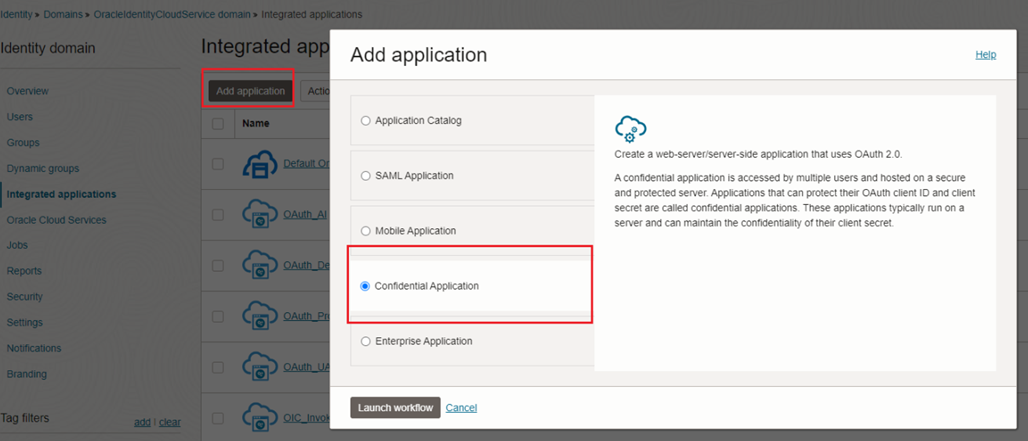Open Settings in the sidebar
Screen dimensions: 1028x441
point(25,322)
